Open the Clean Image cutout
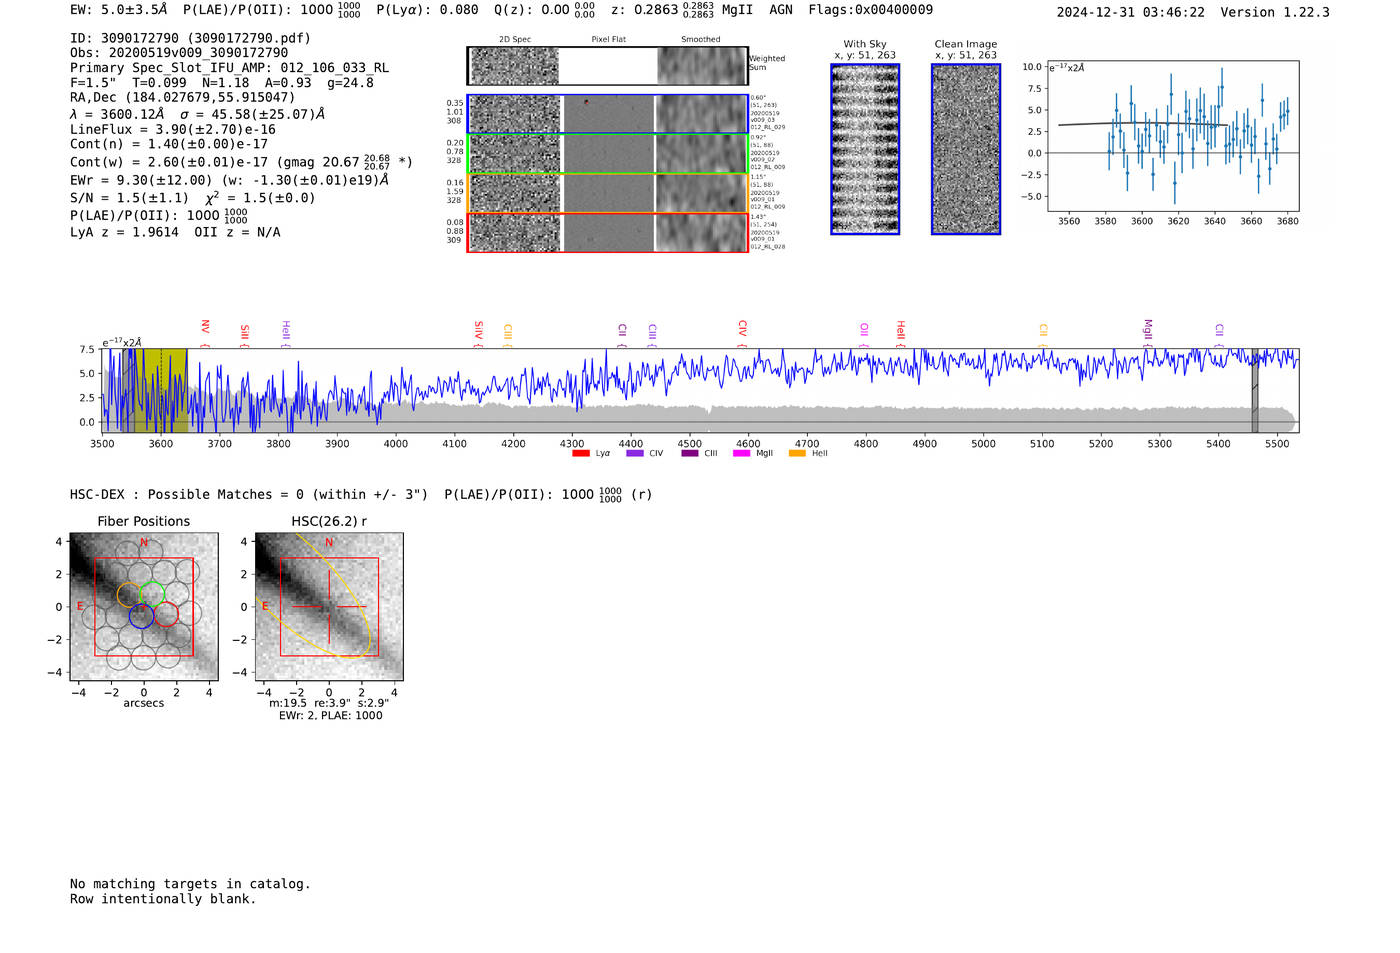Image resolution: width=1400 pixels, height=953 pixels. (966, 149)
